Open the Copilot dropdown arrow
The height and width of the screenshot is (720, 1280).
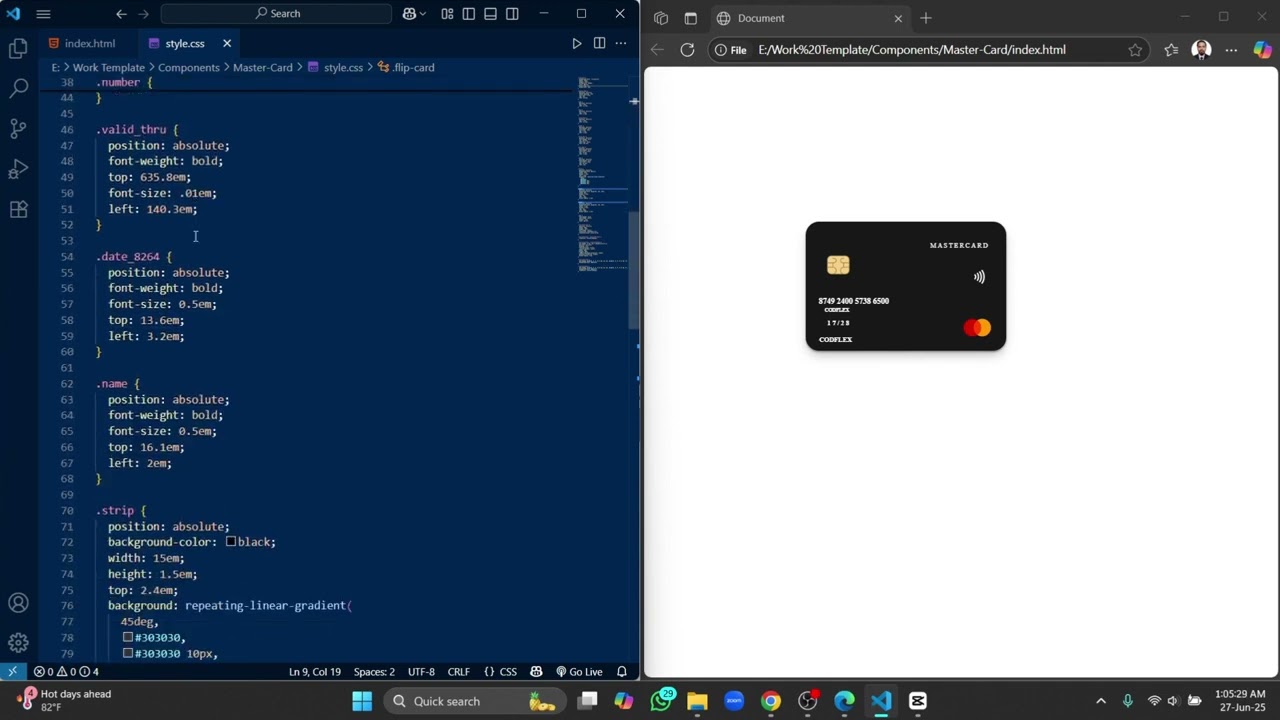click(424, 14)
